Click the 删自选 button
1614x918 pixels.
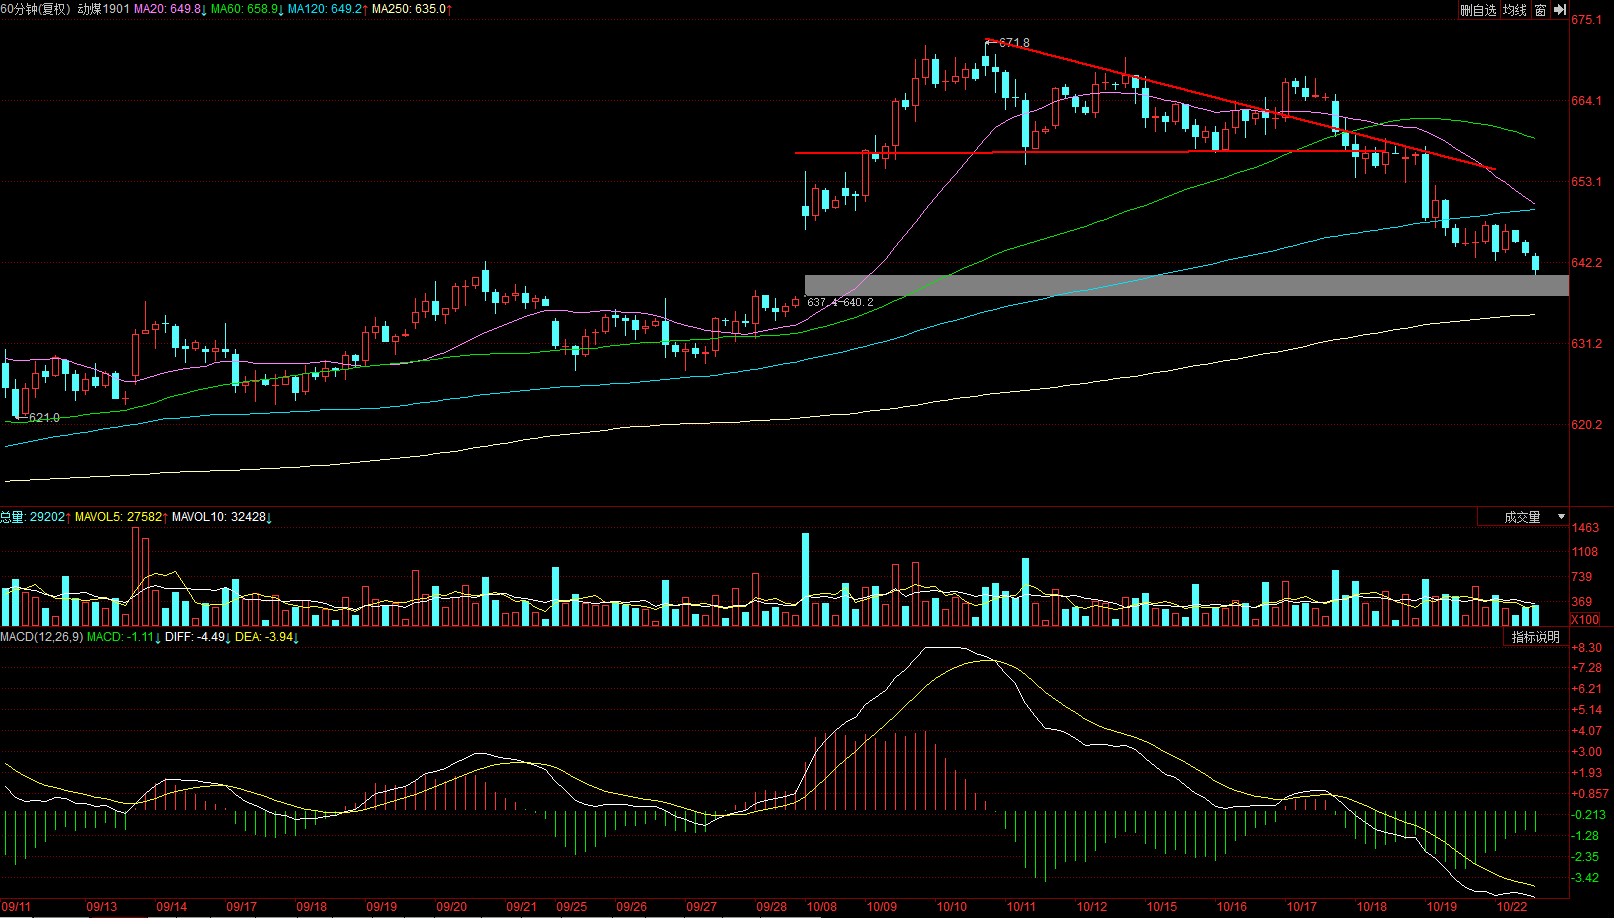pos(1478,10)
